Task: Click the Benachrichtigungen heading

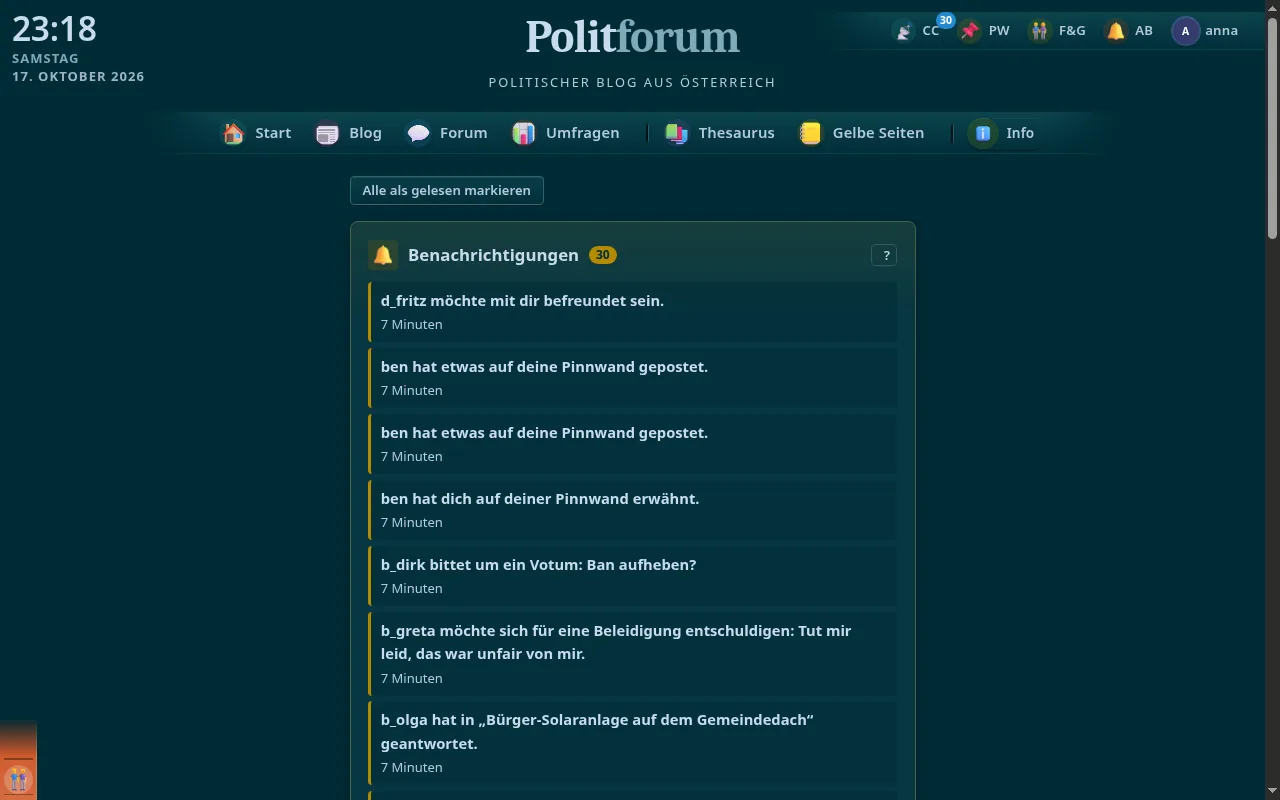Action: point(493,255)
